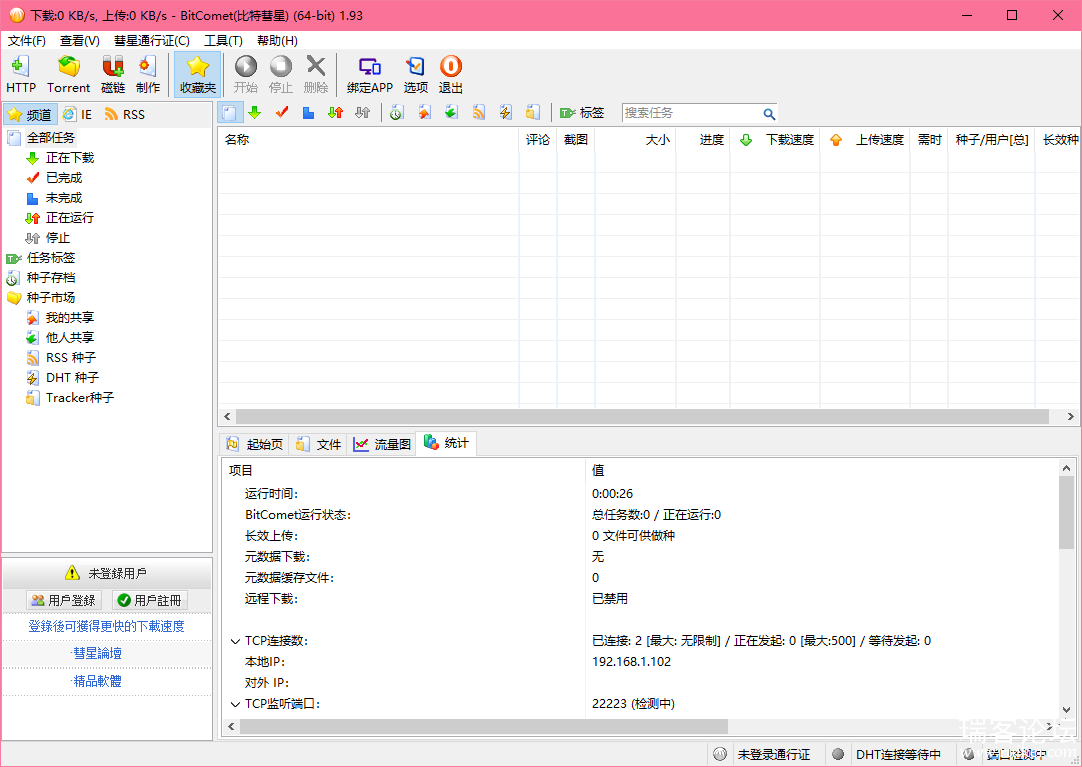Open the 工具(T) menu
1082x767 pixels.
pyautogui.click(x=223, y=41)
